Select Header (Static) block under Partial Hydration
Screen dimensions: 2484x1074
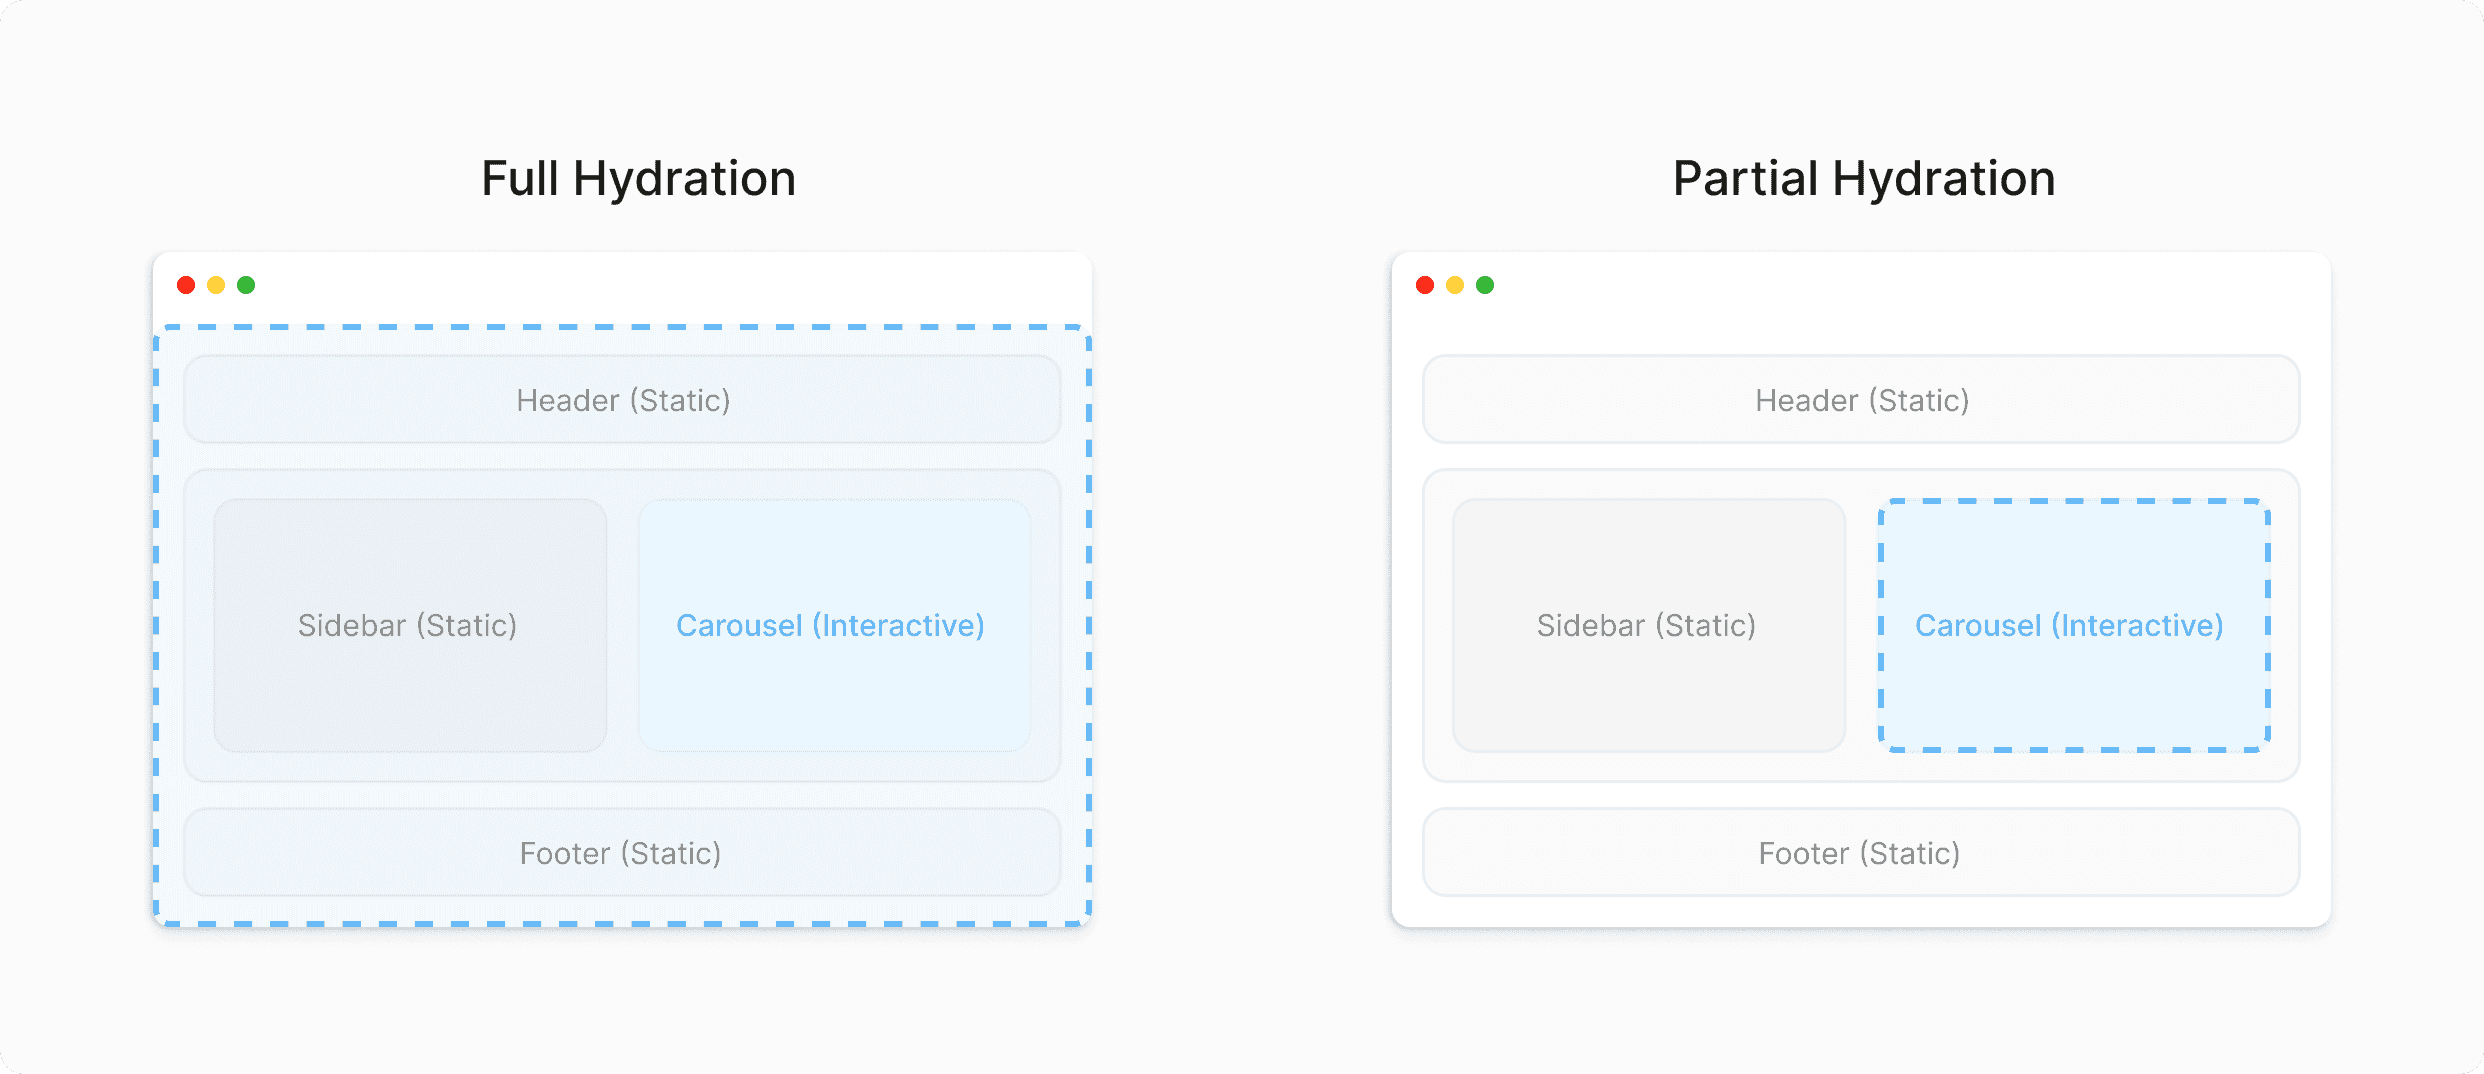pyautogui.click(x=1861, y=400)
